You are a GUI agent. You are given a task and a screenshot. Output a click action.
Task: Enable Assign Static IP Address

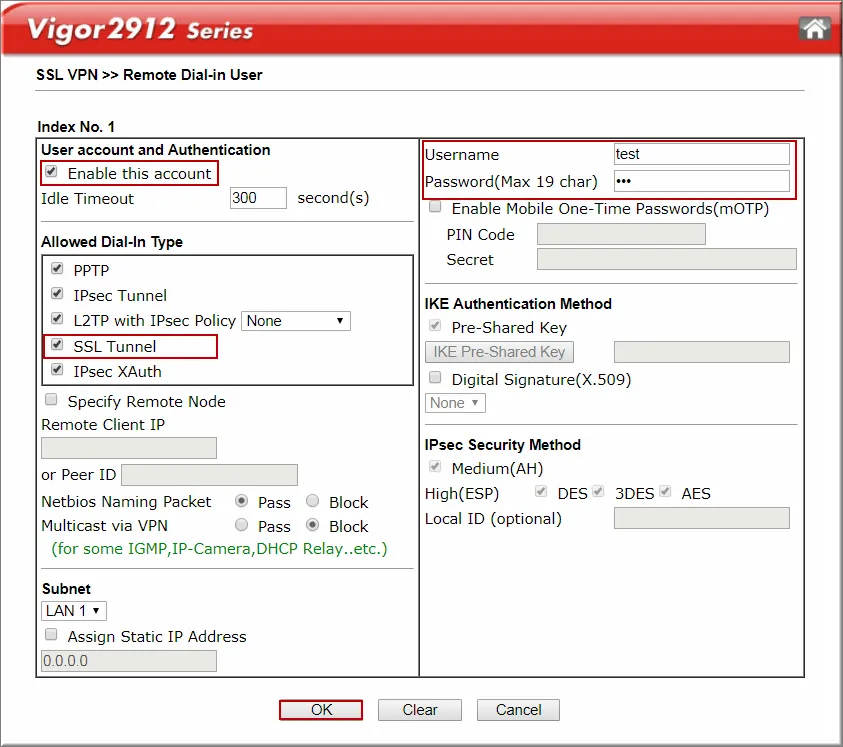50,633
